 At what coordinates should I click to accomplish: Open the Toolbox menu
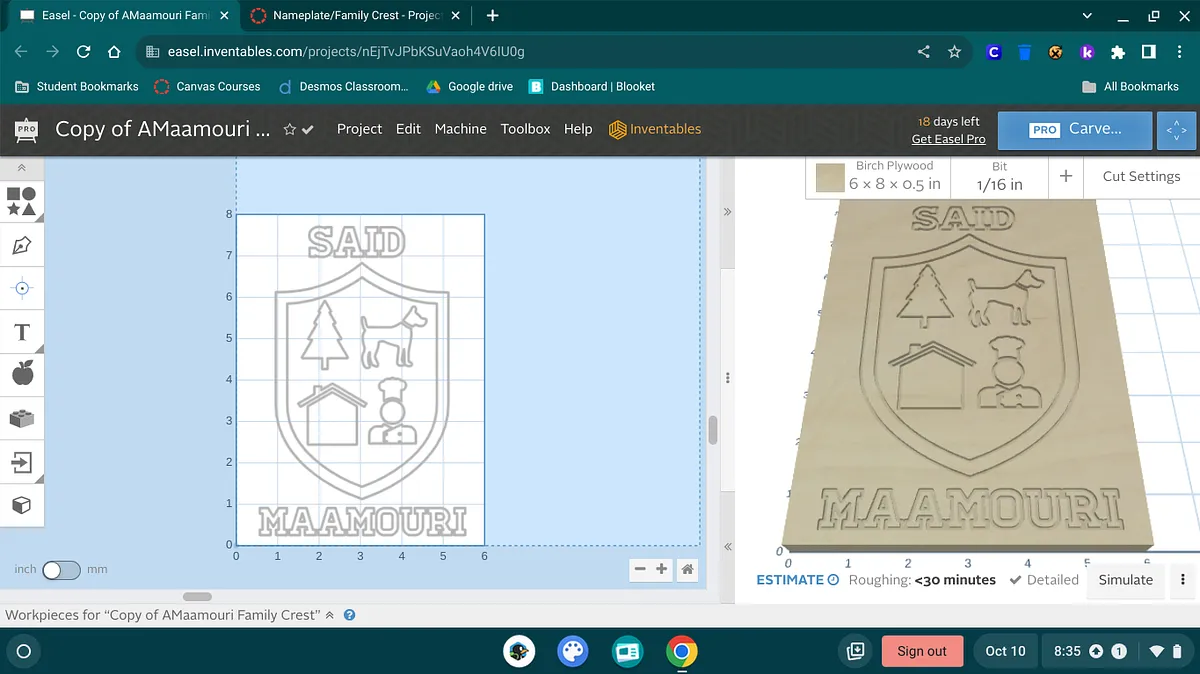coord(525,129)
